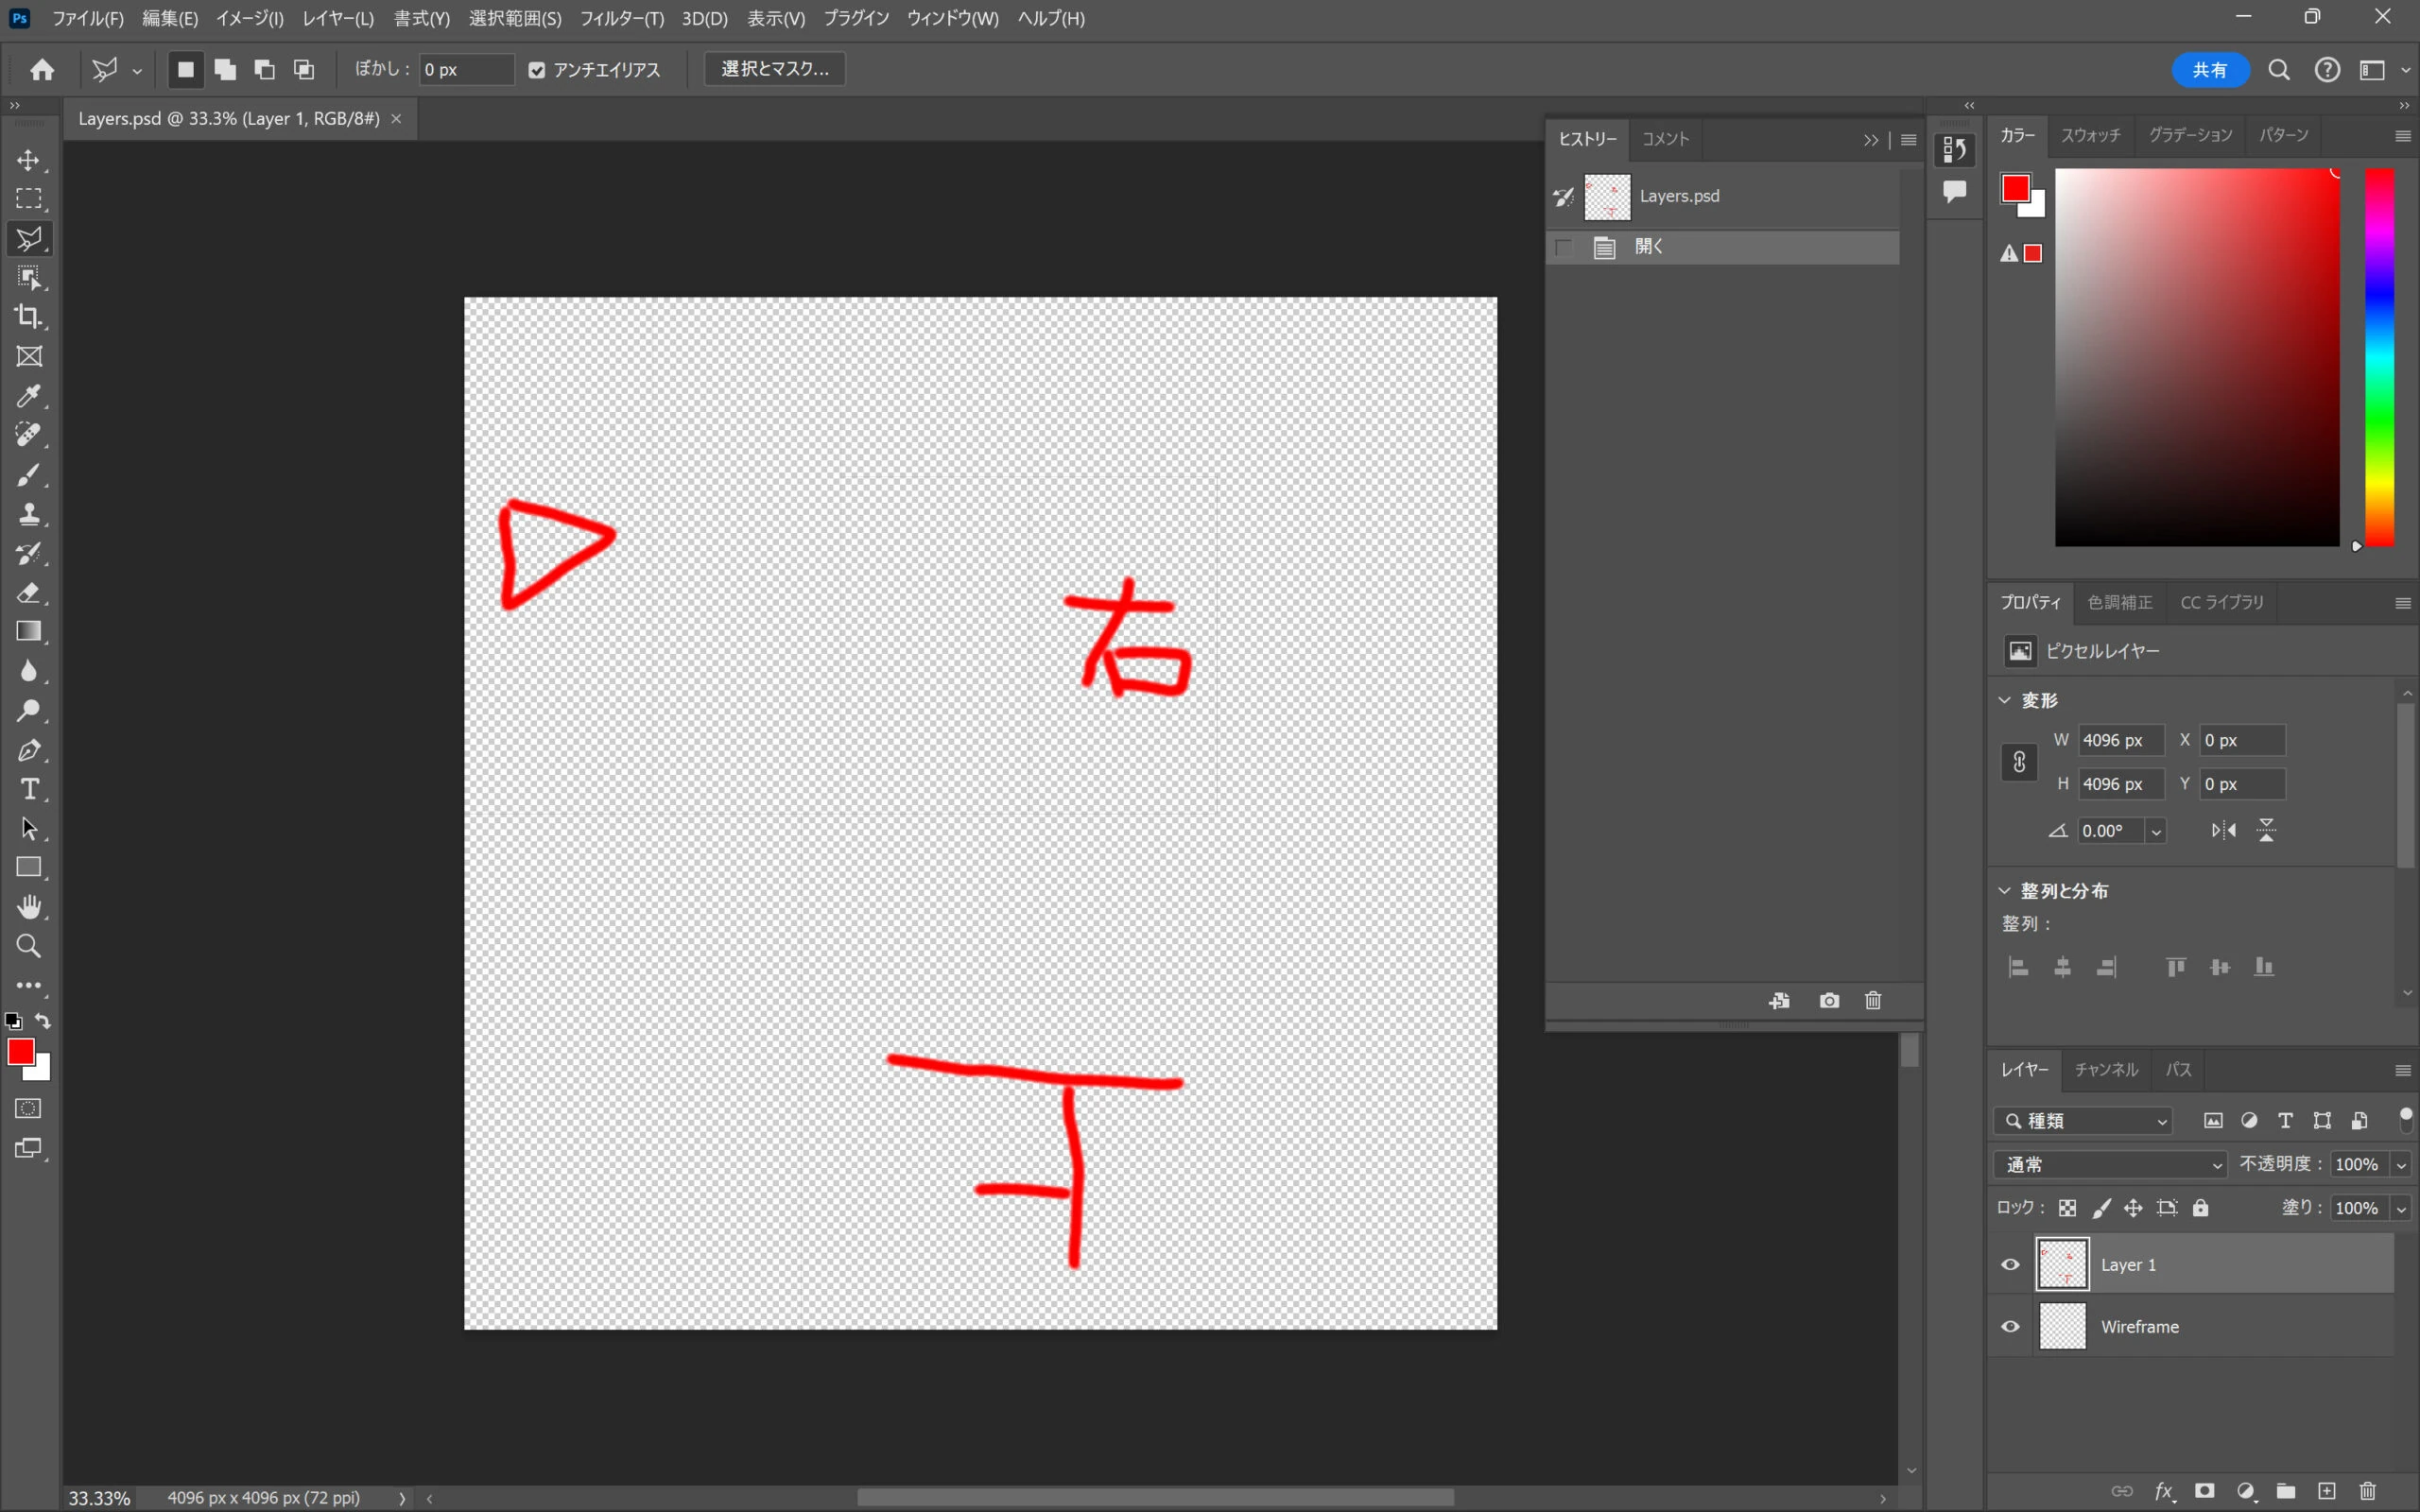2420x1512 pixels.
Task: Select the Horizontal Type tool
Action: click(x=28, y=789)
